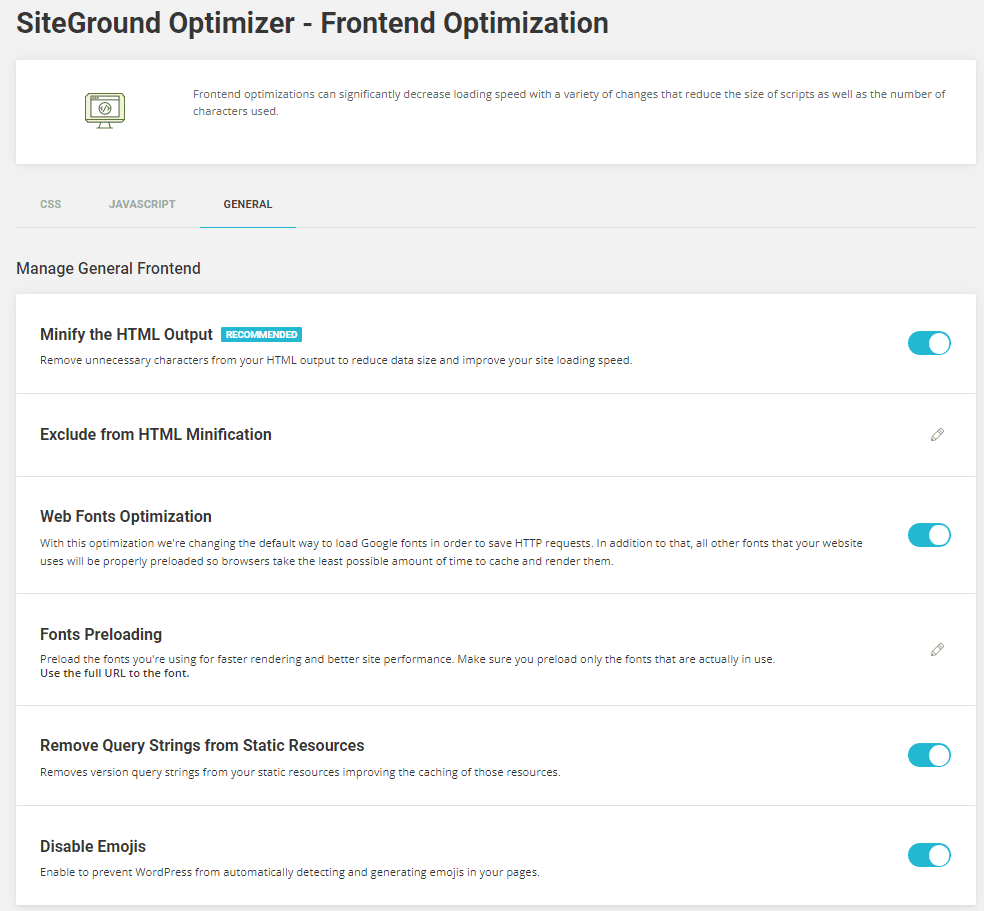Select the General tab
The height and width of the screenshot is (911, 984).
pyautogui.click(x=248, y=204)
